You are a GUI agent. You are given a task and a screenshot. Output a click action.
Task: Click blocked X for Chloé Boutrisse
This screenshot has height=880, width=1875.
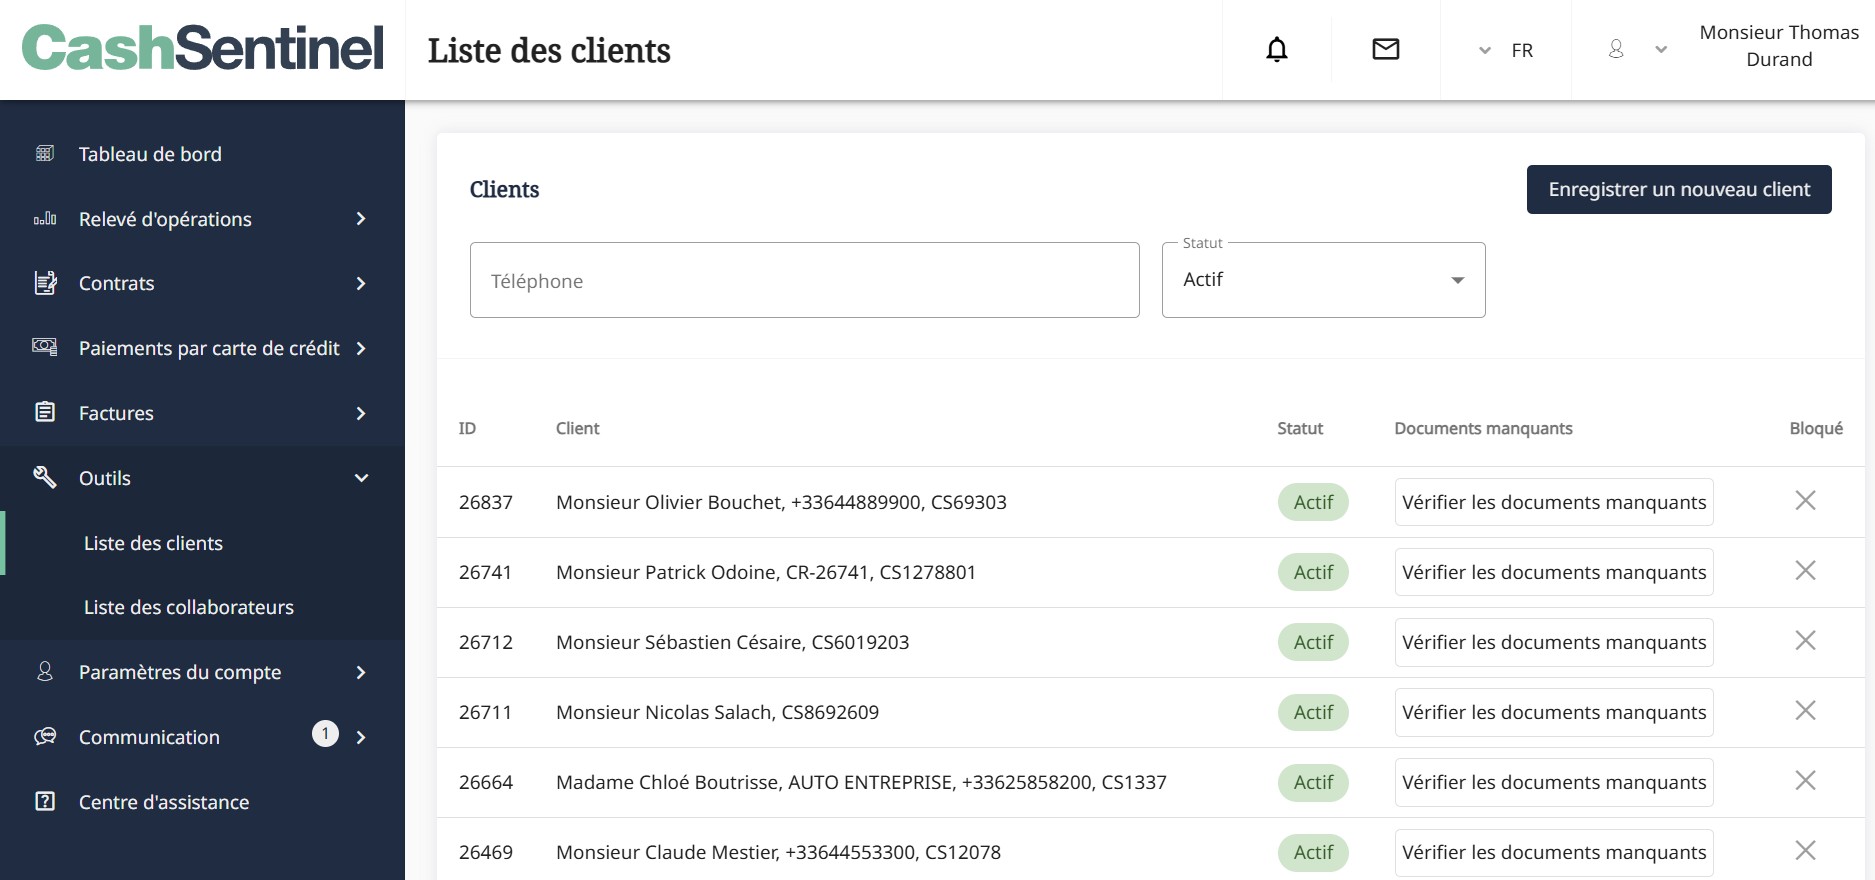click(1805, 780)
